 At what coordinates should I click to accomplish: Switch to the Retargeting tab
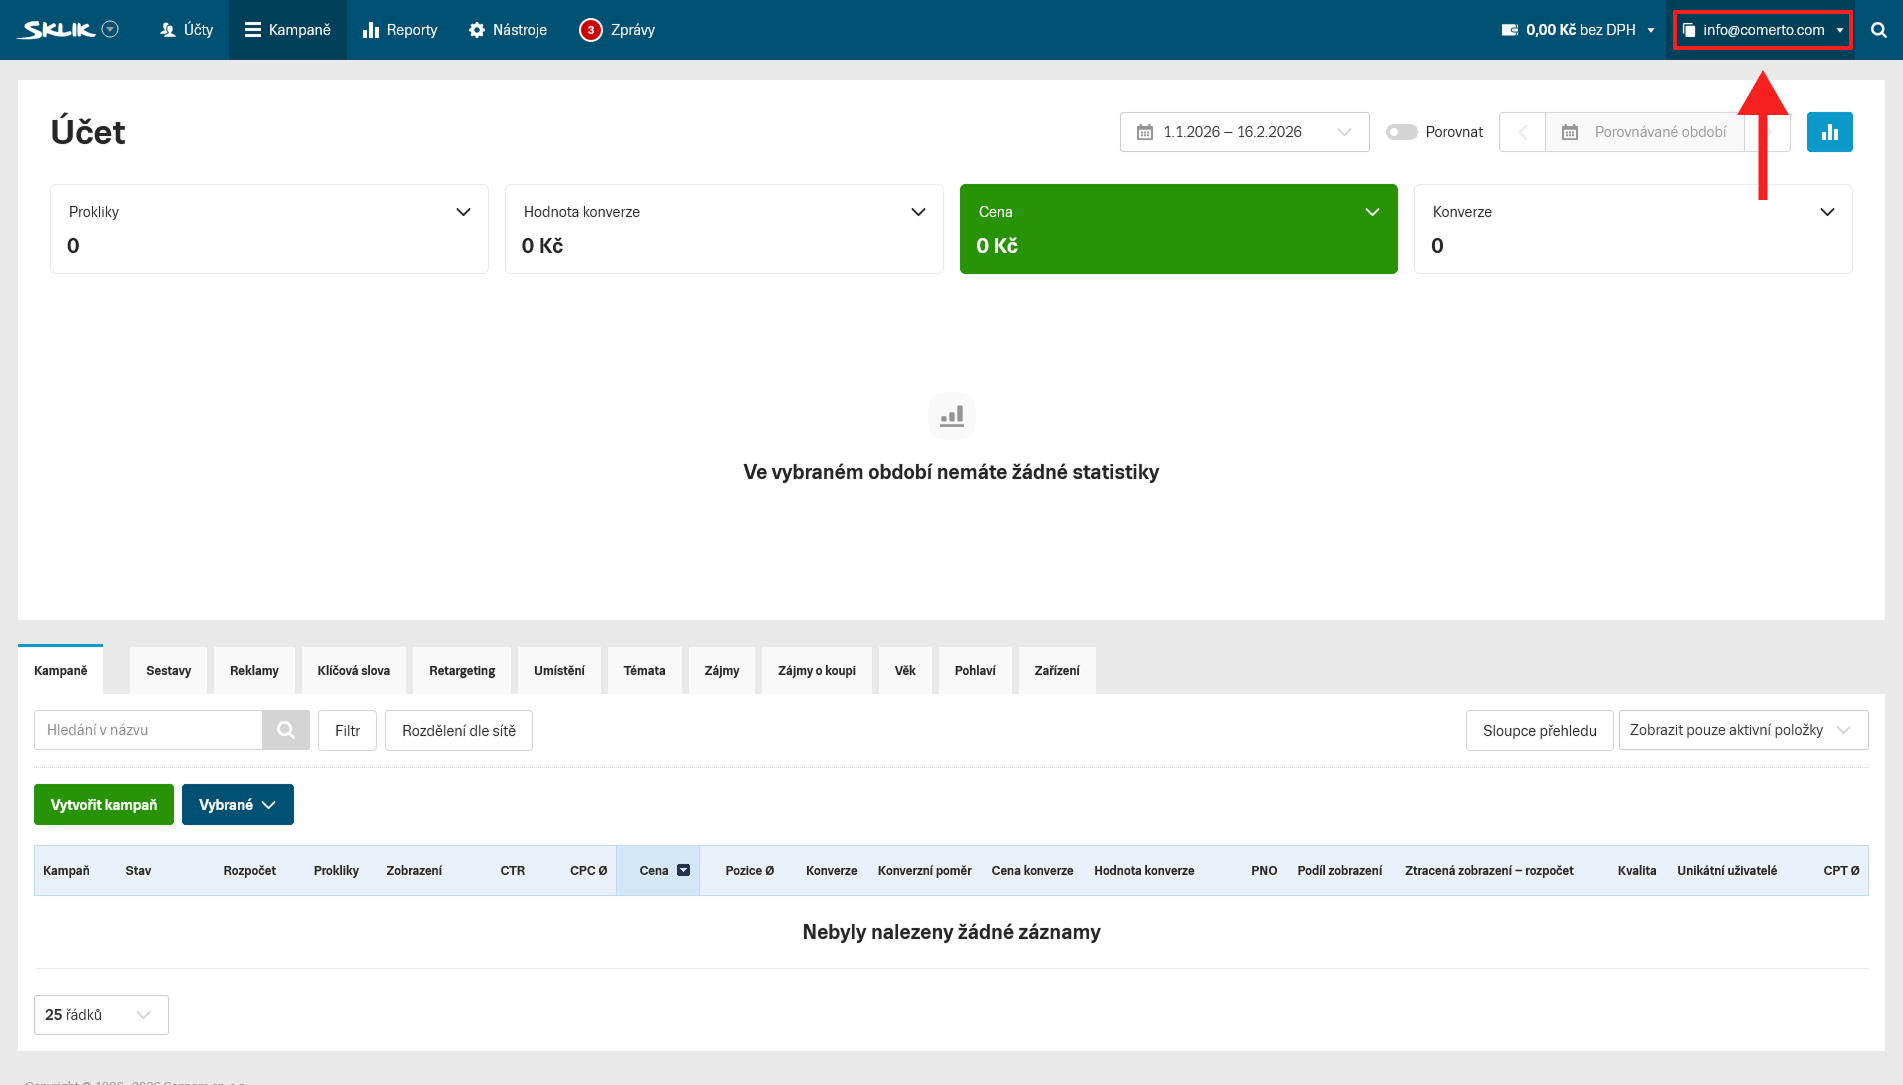coord(461,670)
